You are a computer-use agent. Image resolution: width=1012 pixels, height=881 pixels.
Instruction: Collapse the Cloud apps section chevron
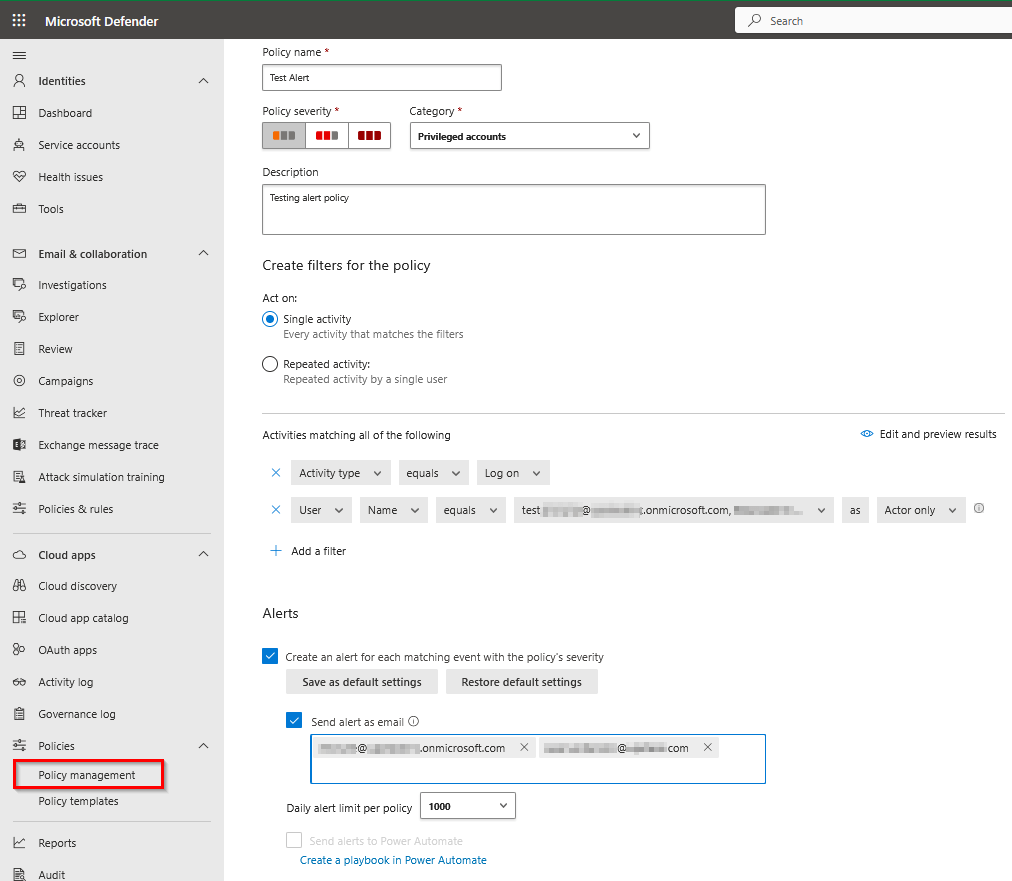pyautogui.click(x=203, y=554)
